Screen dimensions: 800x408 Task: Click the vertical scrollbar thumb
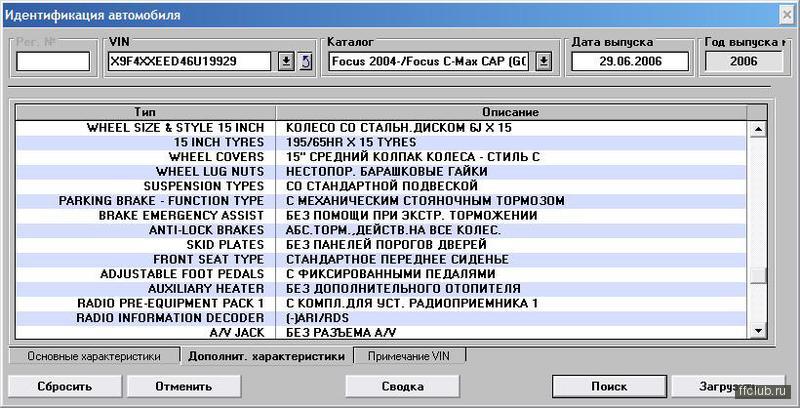pos(758,276)
